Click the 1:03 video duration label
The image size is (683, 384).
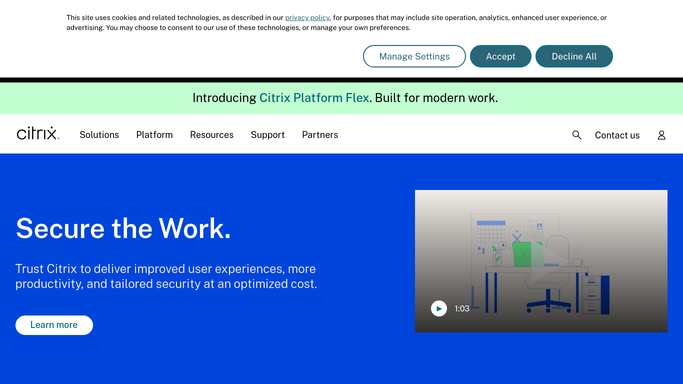(x=462, y=308)
